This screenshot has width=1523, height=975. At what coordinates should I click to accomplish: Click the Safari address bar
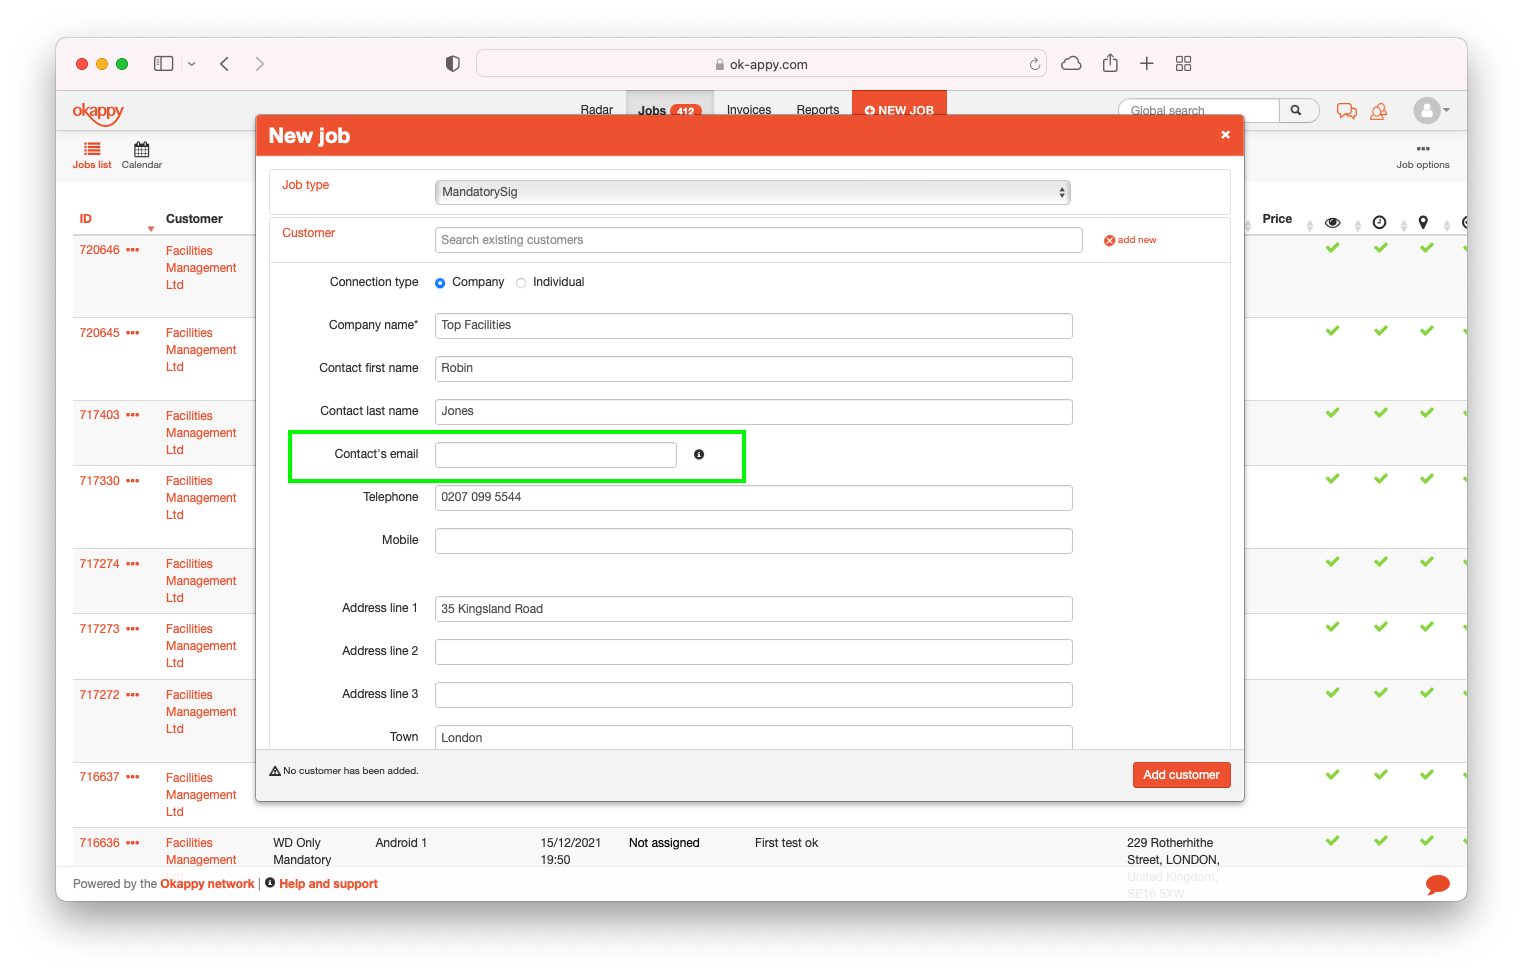tap(761, 64)
